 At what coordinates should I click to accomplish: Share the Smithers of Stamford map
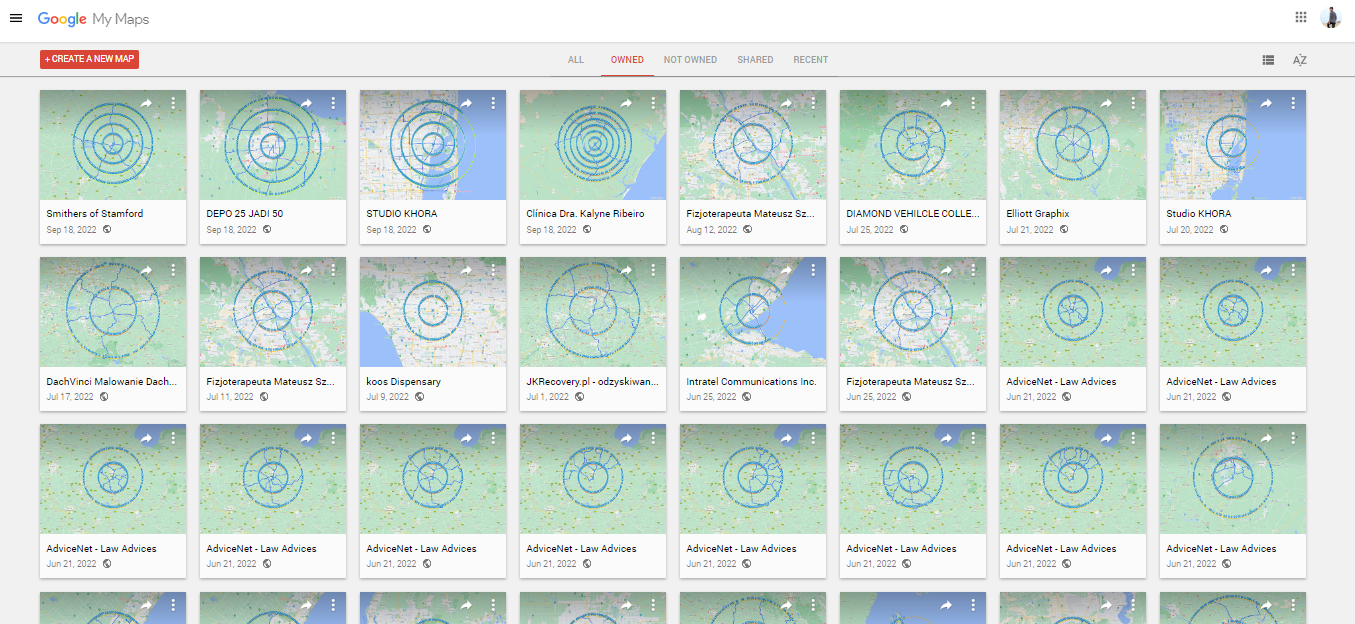[146, 103]
